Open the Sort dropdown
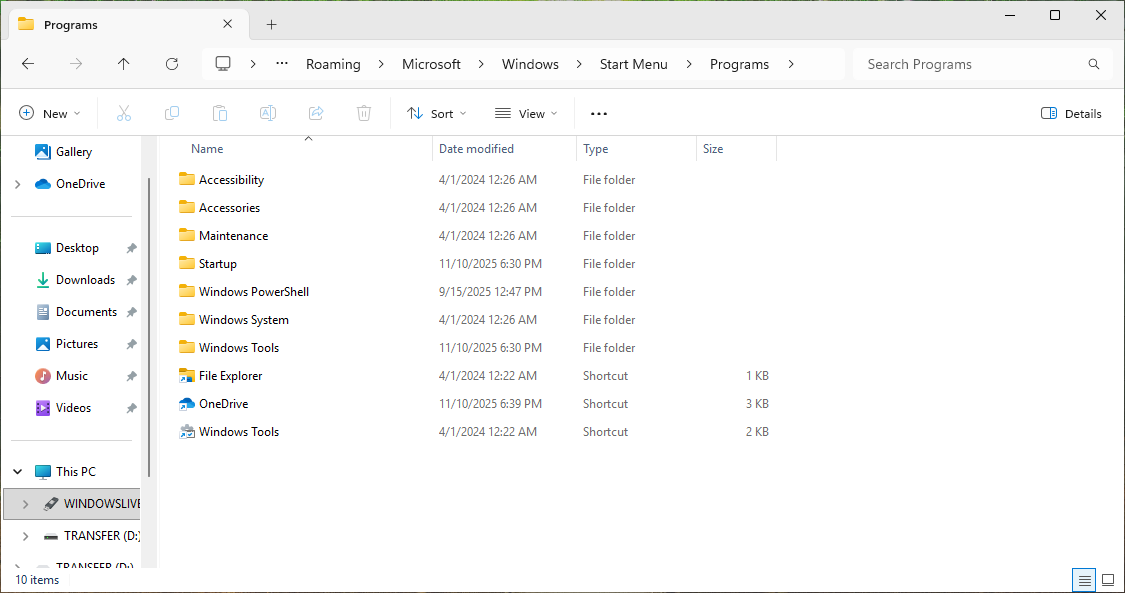 [x=437, y=114]
